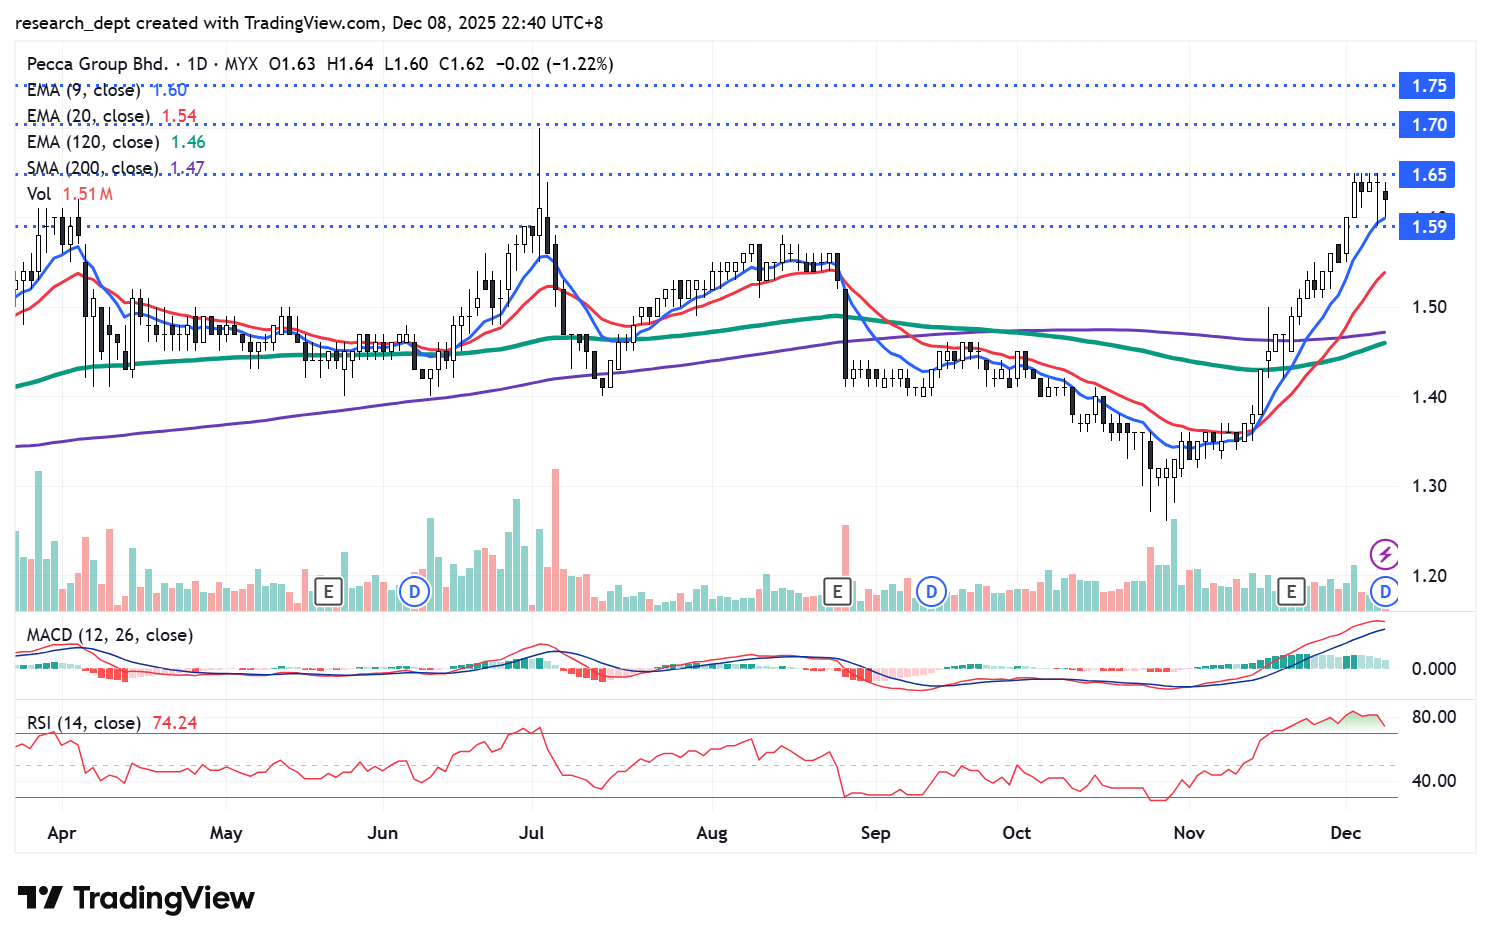Click the Vol indicator legend label
The width and height of the screenshot is (1491, 943).
point(39,194)
